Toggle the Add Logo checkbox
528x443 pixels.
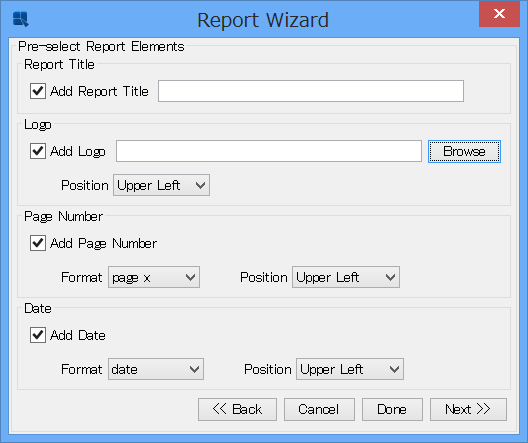[x=38, y=151]
